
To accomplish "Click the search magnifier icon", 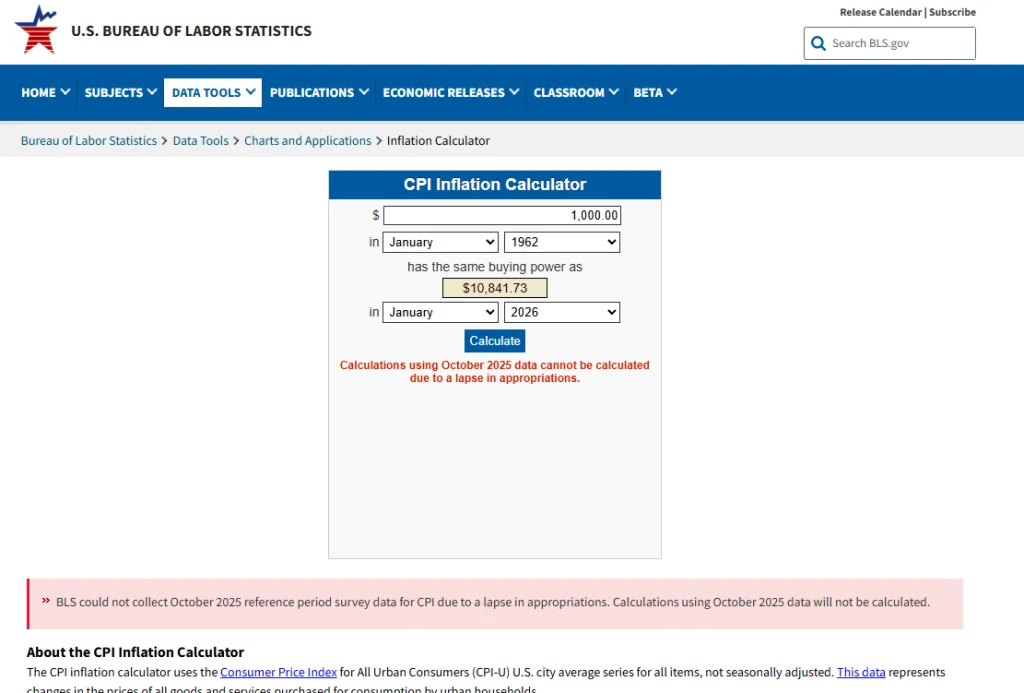I will (x=818, y=43).
